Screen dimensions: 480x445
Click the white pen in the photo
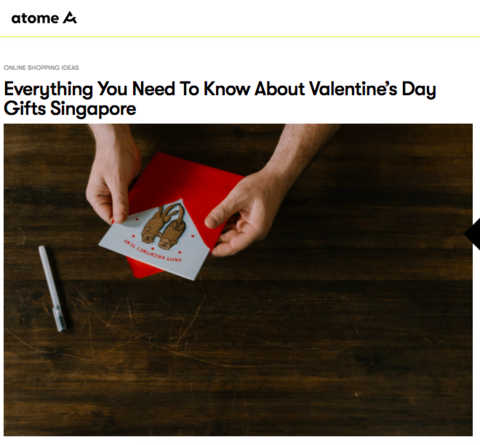[x=52, y=288]
